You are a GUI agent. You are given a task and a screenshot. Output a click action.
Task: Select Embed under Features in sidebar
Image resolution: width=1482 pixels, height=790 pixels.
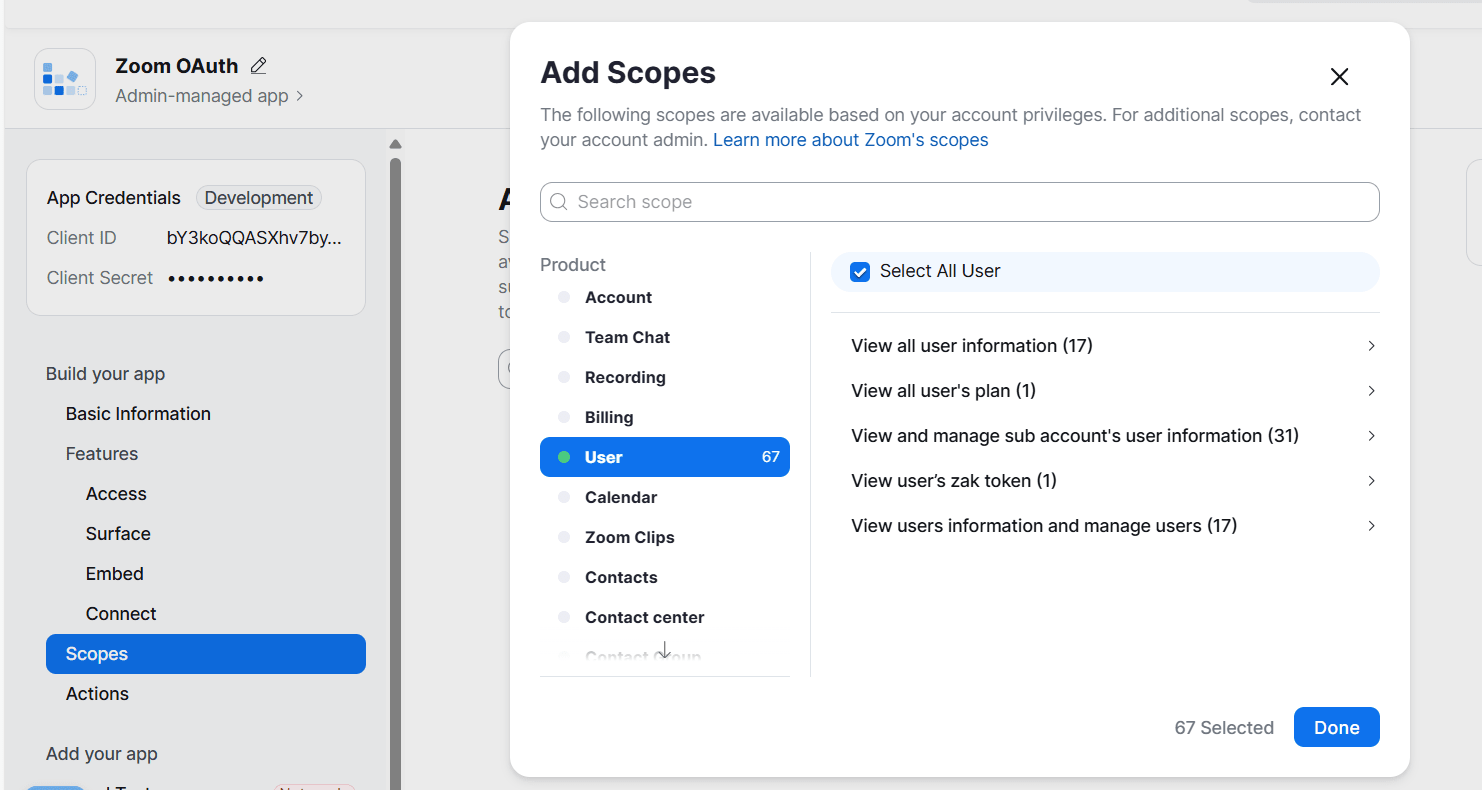tap(114, 573)
